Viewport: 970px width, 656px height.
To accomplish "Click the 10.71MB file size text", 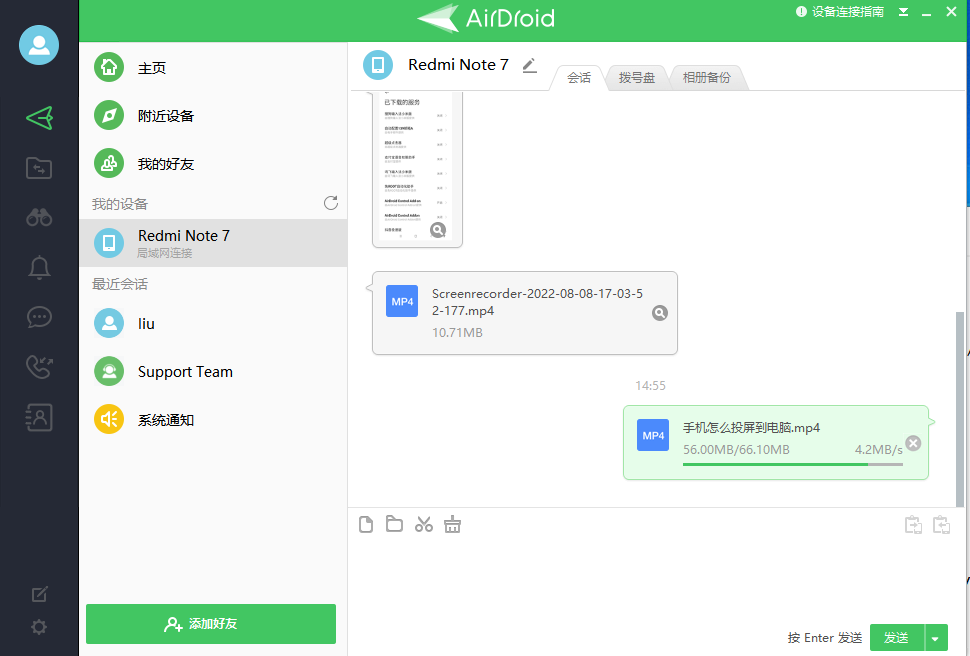I will (x=457, y=333).
